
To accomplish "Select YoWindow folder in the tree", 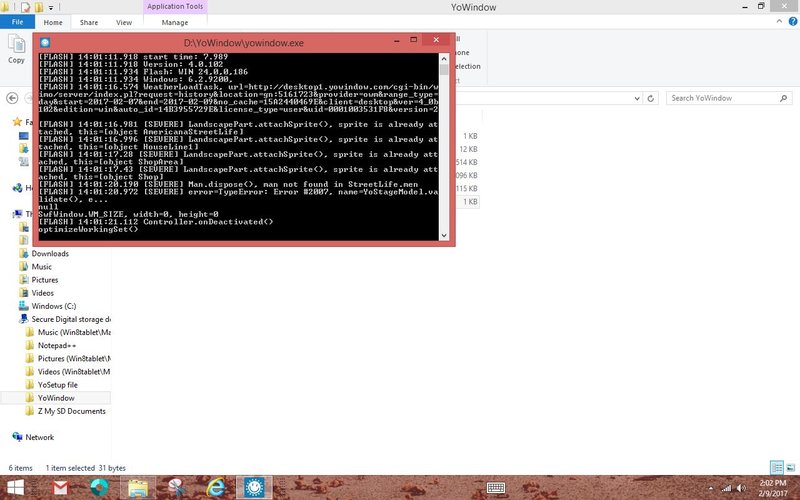I will click(56, 398).
